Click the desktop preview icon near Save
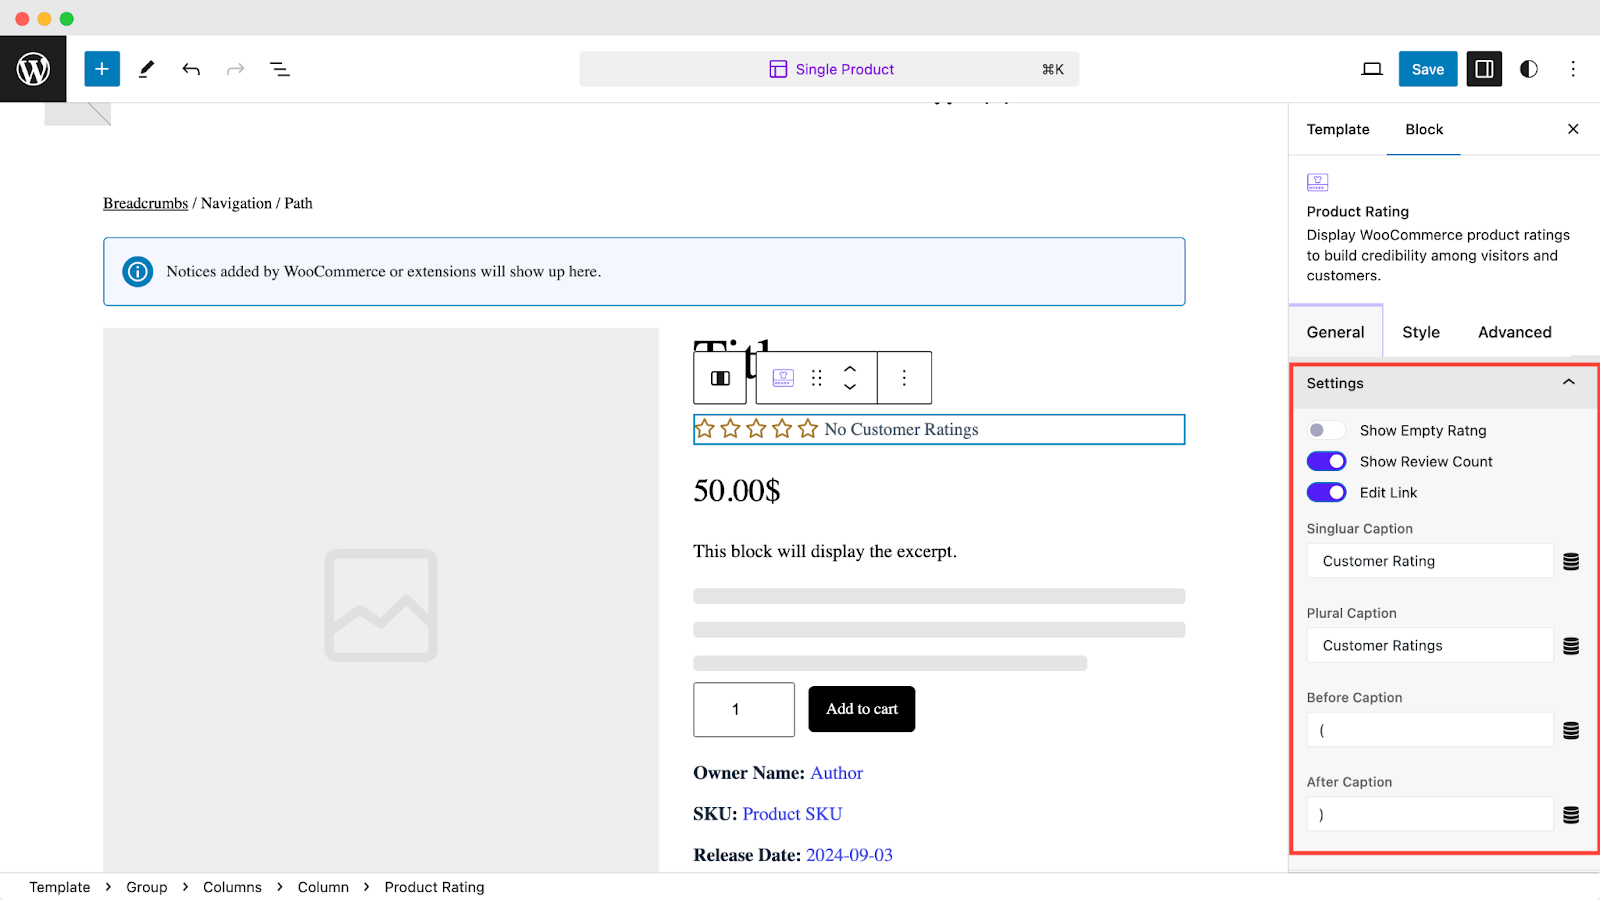1600x900 pixels. [x=1371, y=69]
